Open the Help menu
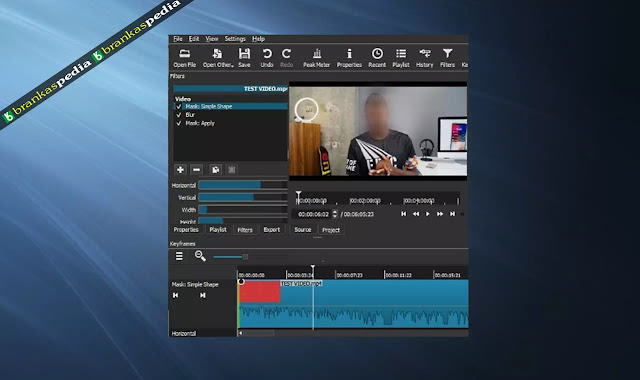This screenshot has height=380, width=640. point(258,39)
